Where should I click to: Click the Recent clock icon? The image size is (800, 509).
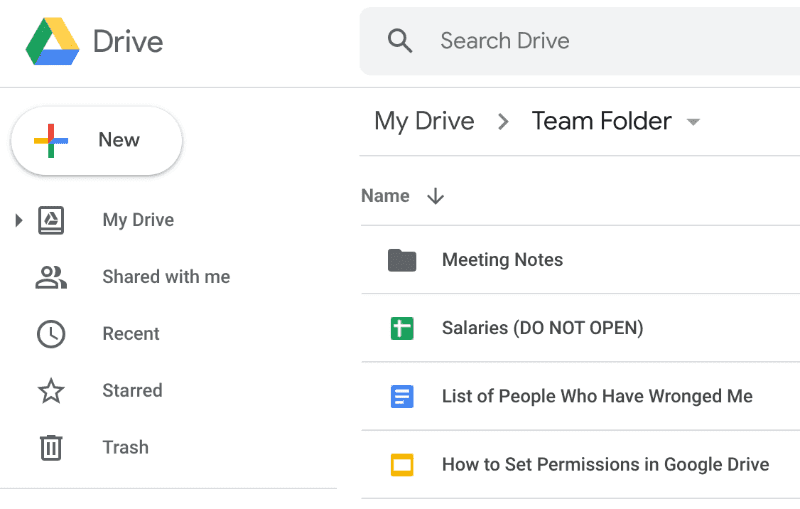click(51, 334)
